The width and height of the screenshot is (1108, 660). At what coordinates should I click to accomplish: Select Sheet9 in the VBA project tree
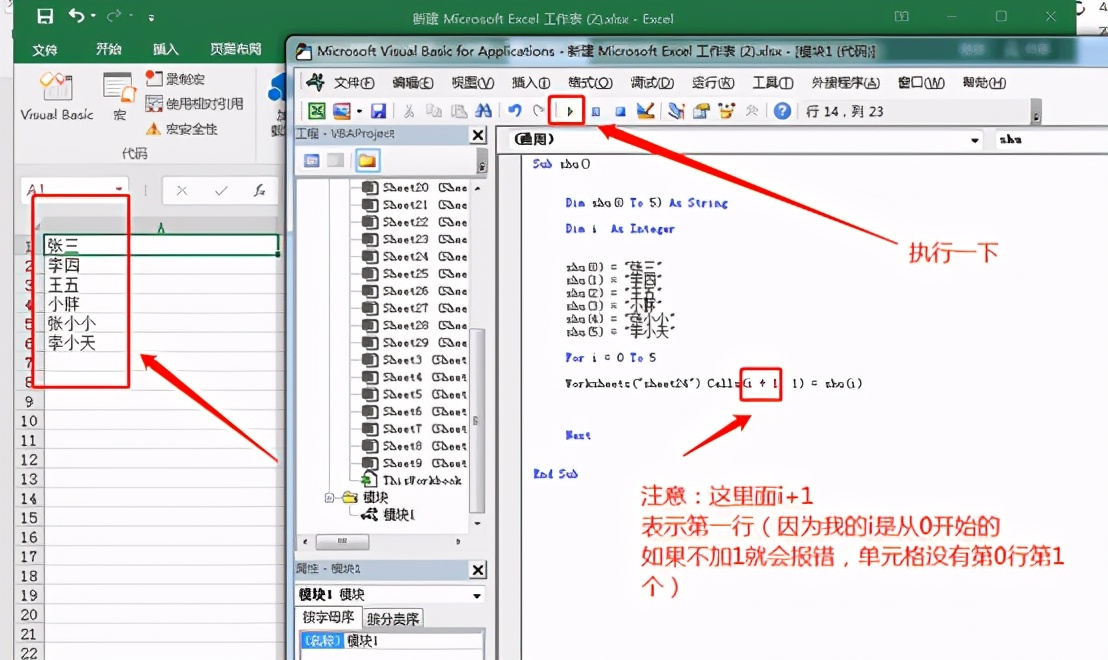tap(414, 464)
